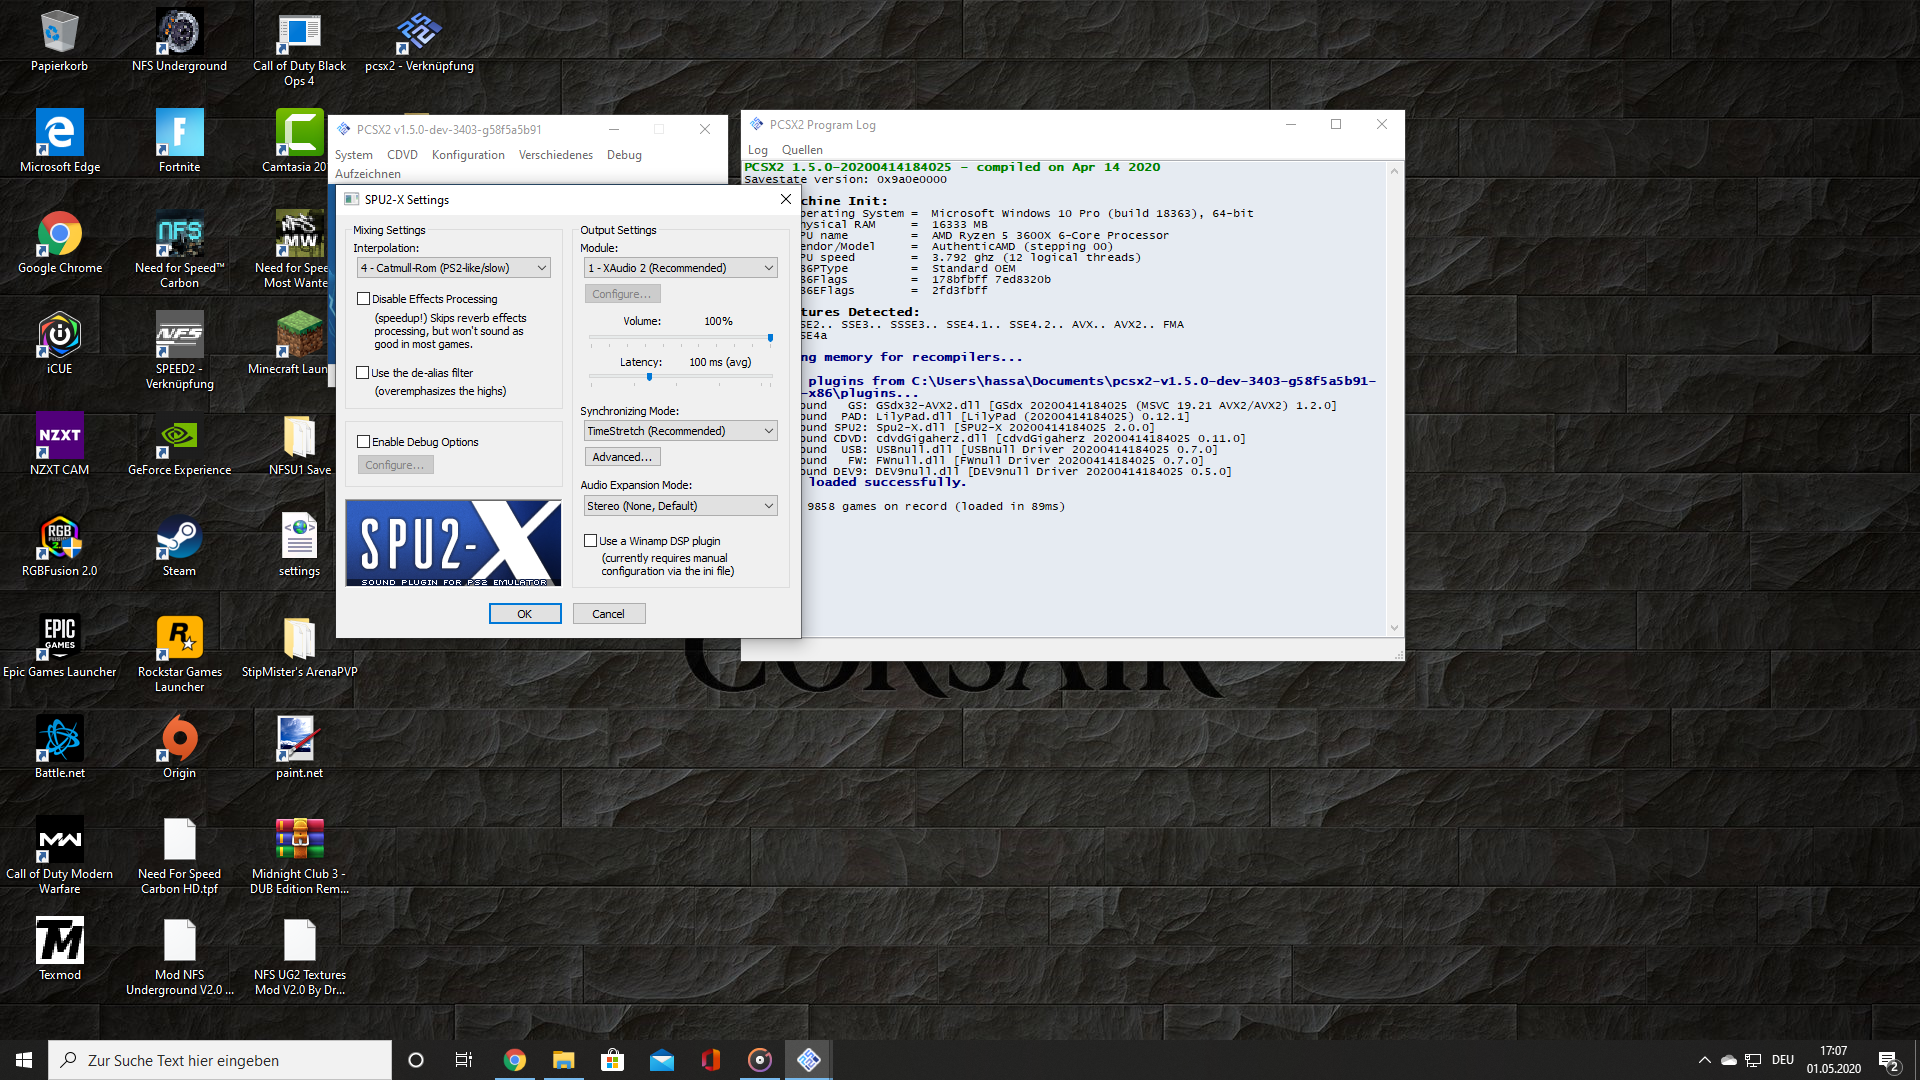
Task: Launch Texmod desktop icon
Action: point(59,949)
